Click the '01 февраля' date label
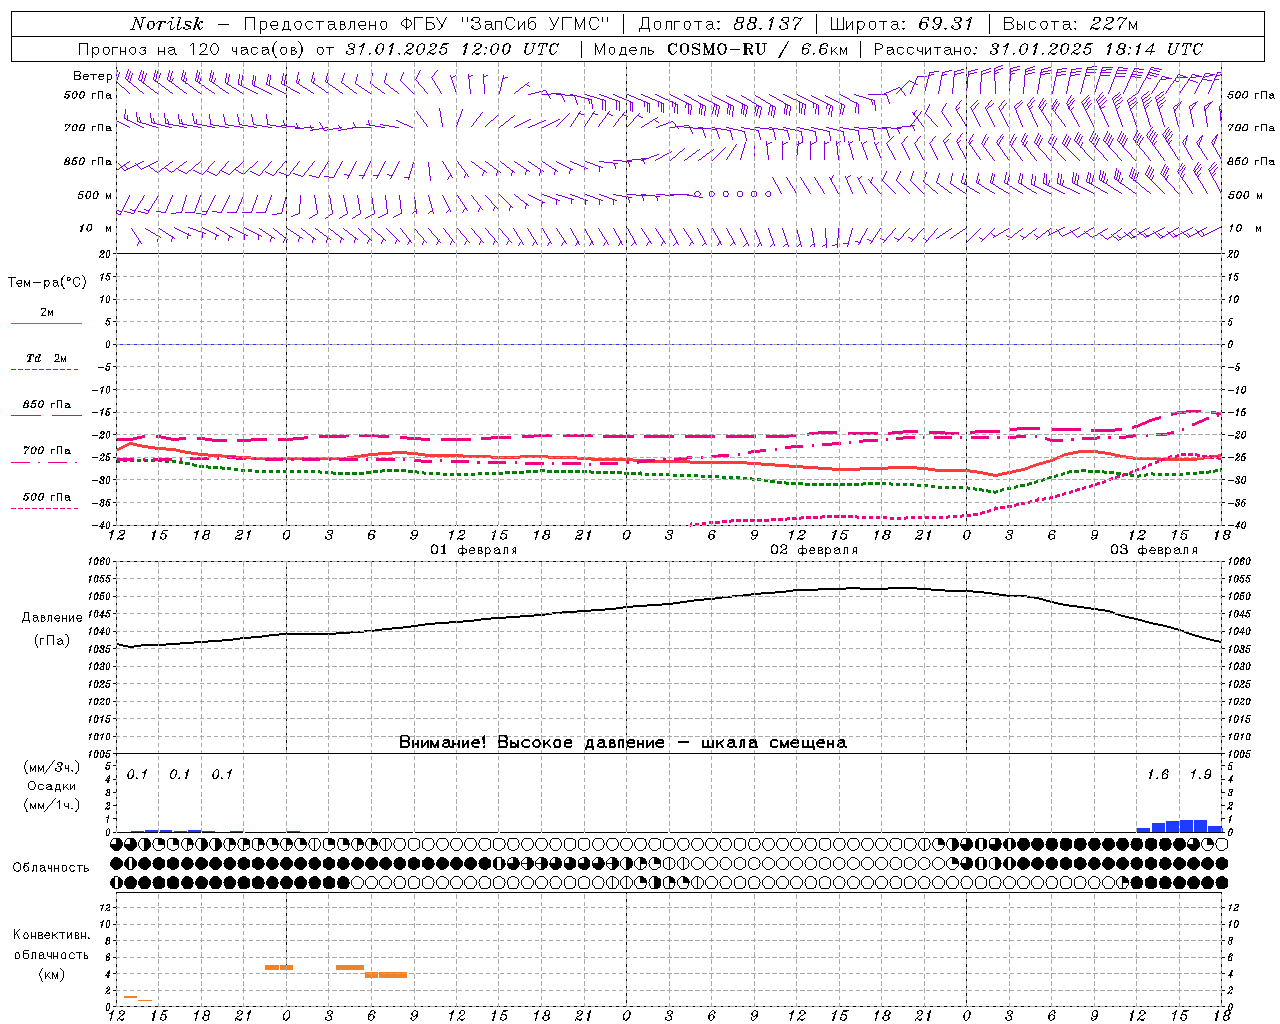 click(x=474, y=550)
